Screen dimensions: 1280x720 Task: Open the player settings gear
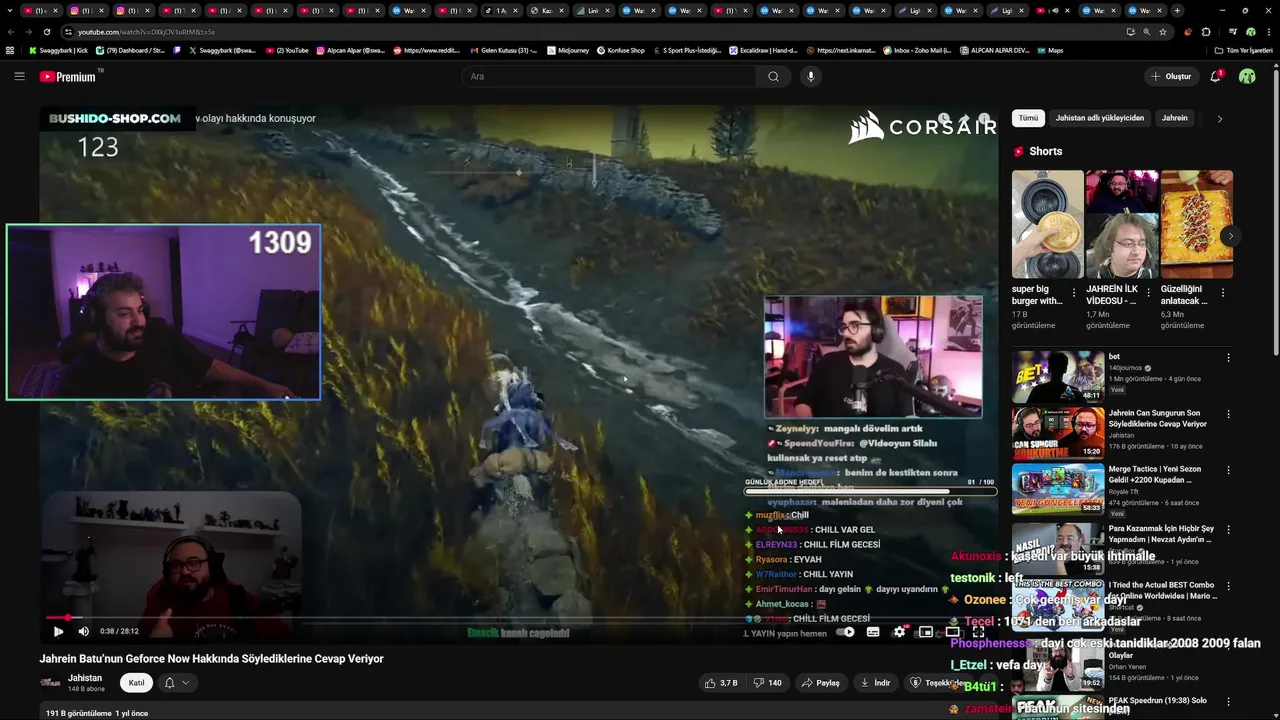899,631
